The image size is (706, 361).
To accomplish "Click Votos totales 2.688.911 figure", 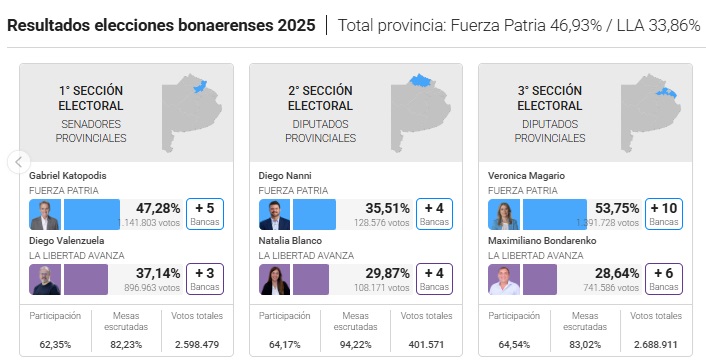I will click(656, 345).
